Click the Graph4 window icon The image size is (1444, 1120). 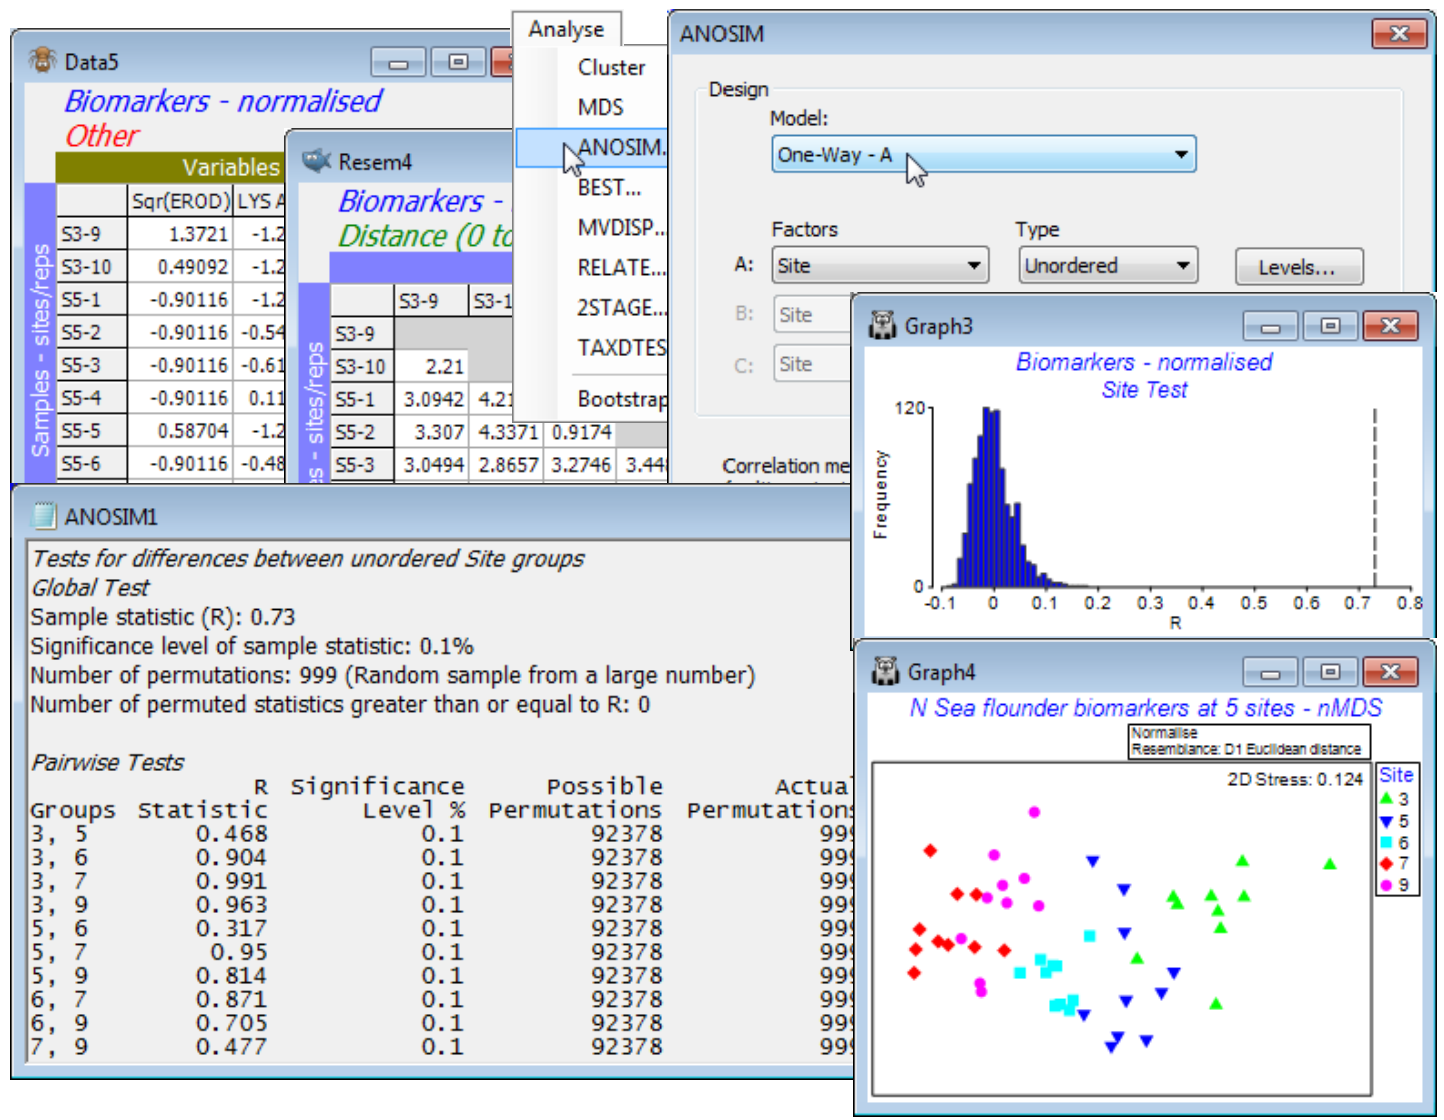pos(885,672)
